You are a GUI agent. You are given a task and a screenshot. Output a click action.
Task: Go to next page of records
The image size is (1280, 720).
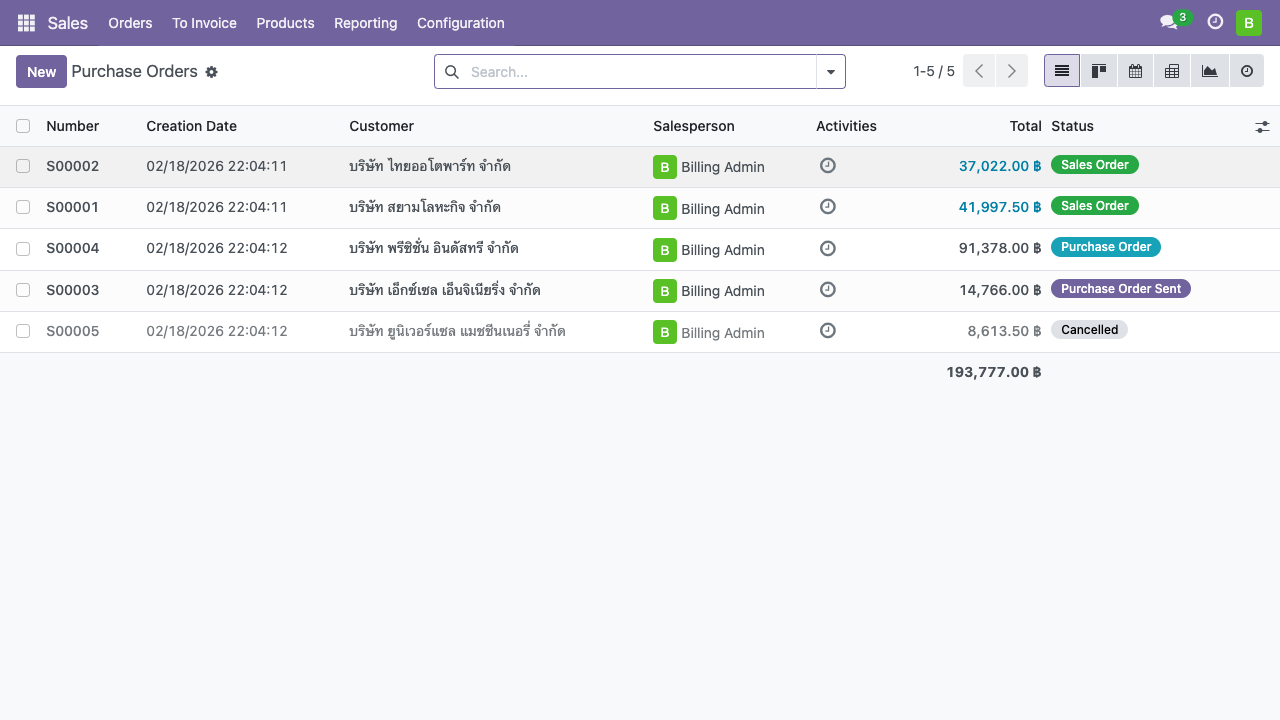pyautogui.click(x=1012, y=71)
